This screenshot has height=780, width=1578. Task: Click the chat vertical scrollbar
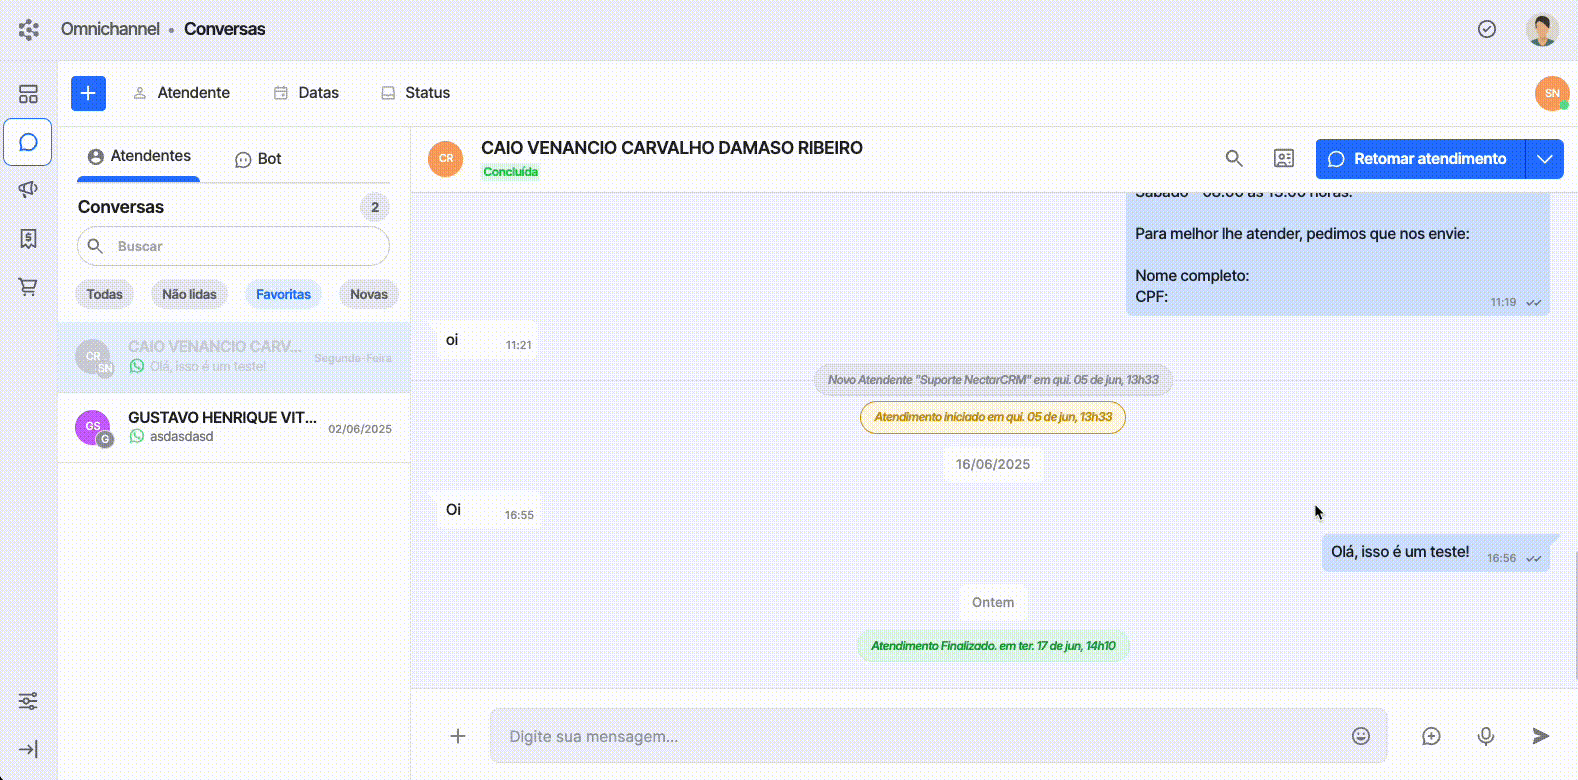pyautogui.click(x=1574, y=615)
